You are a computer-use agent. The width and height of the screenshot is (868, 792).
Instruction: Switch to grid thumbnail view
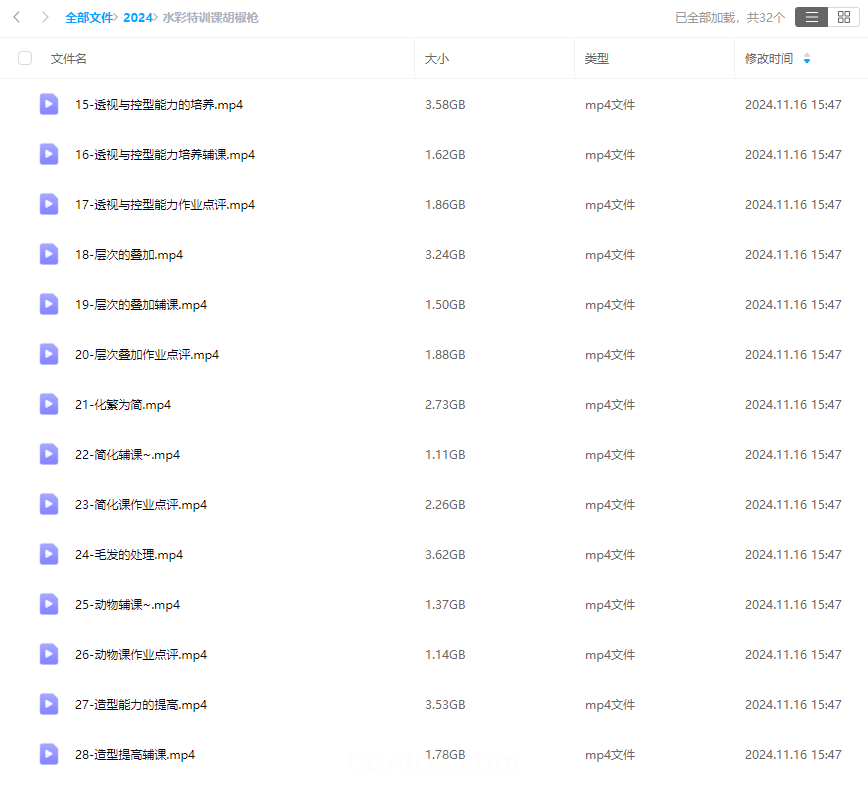843,17
